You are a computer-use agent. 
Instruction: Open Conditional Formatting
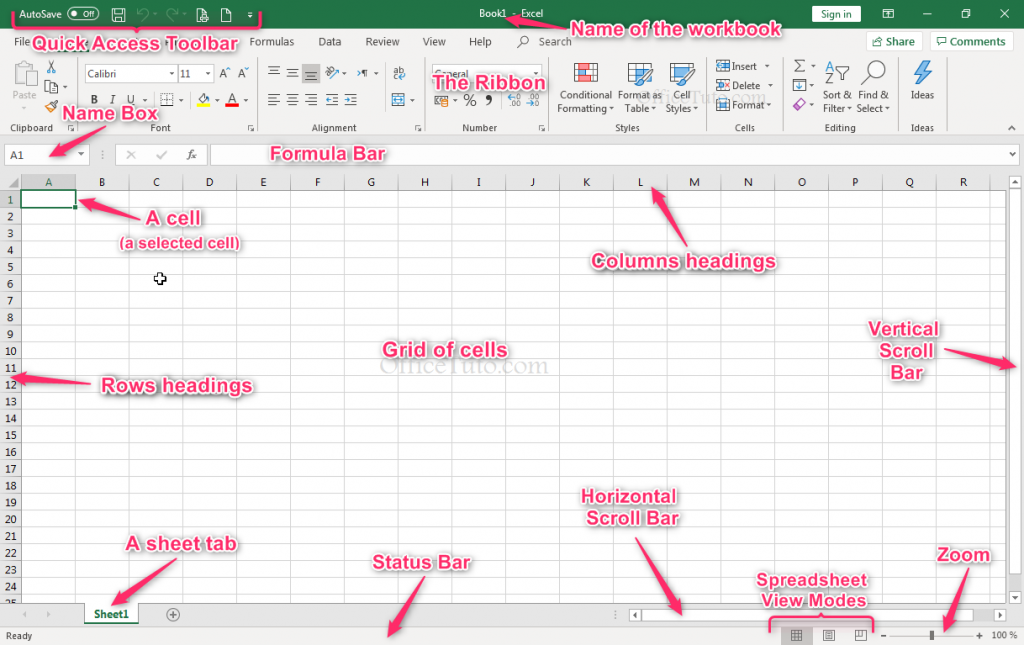point(585,88)
